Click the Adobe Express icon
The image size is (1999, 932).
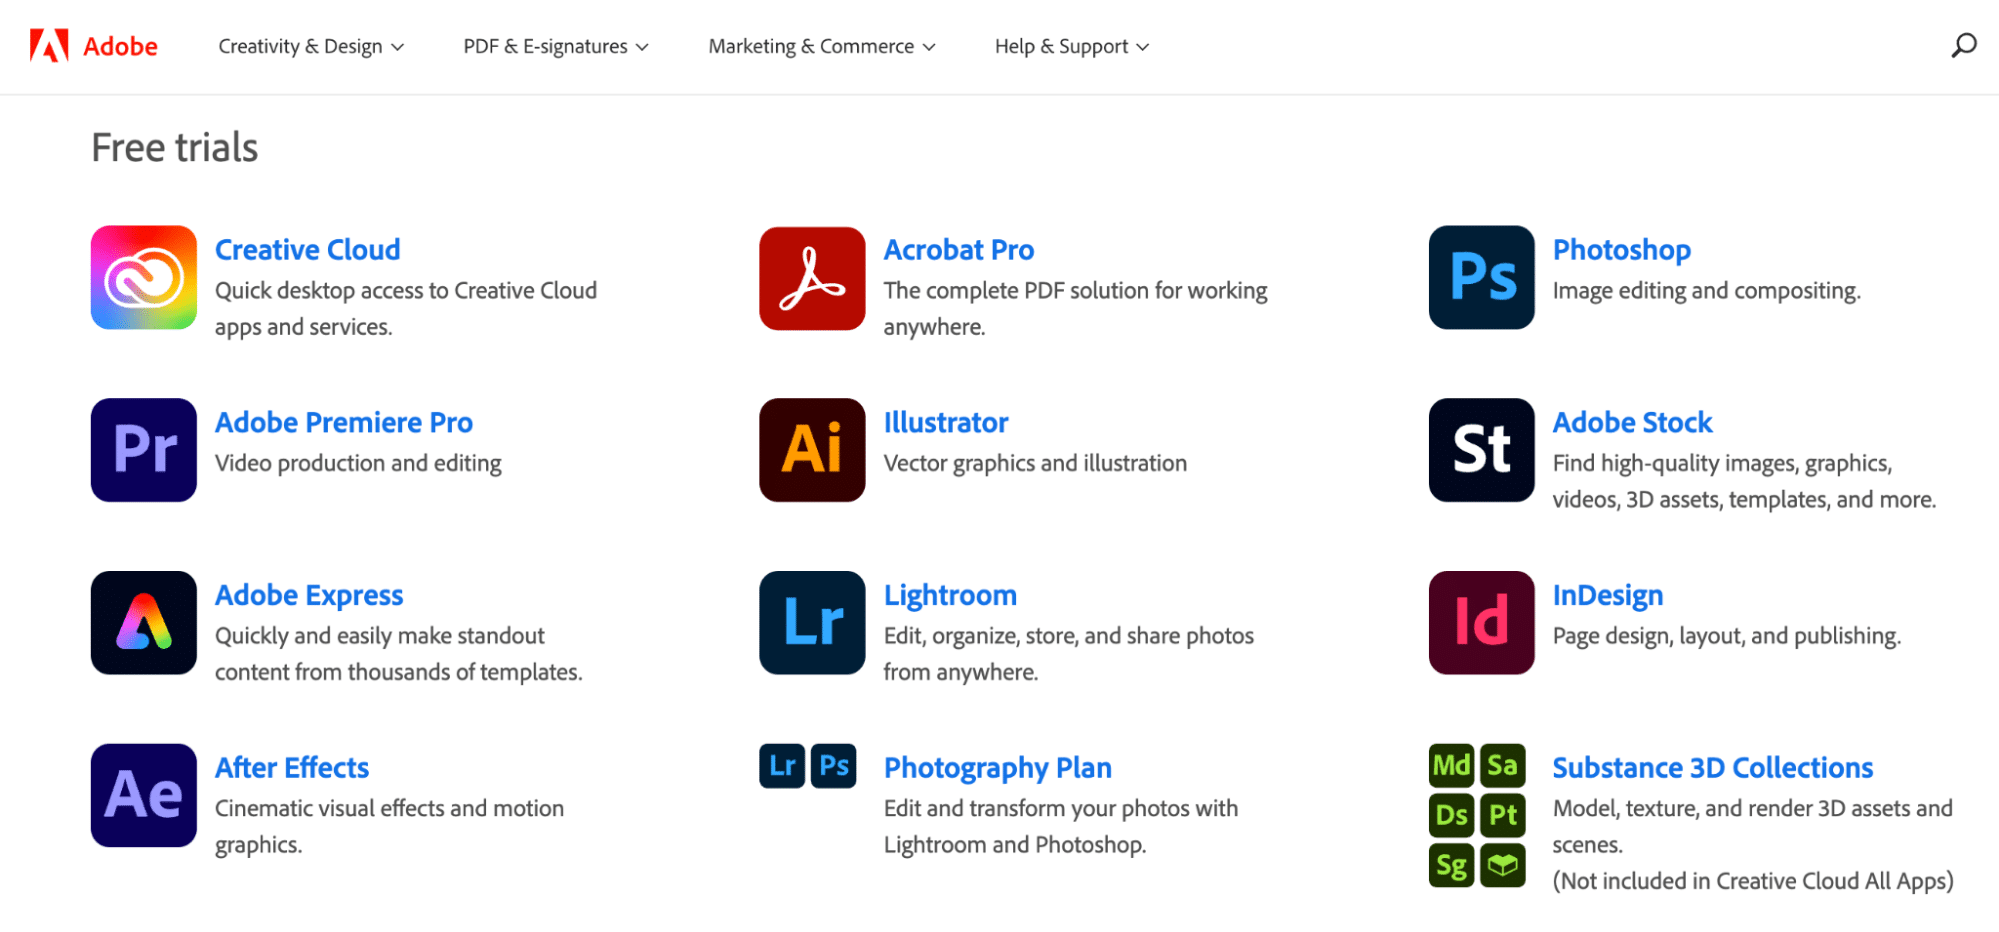(x=143, y=623)
